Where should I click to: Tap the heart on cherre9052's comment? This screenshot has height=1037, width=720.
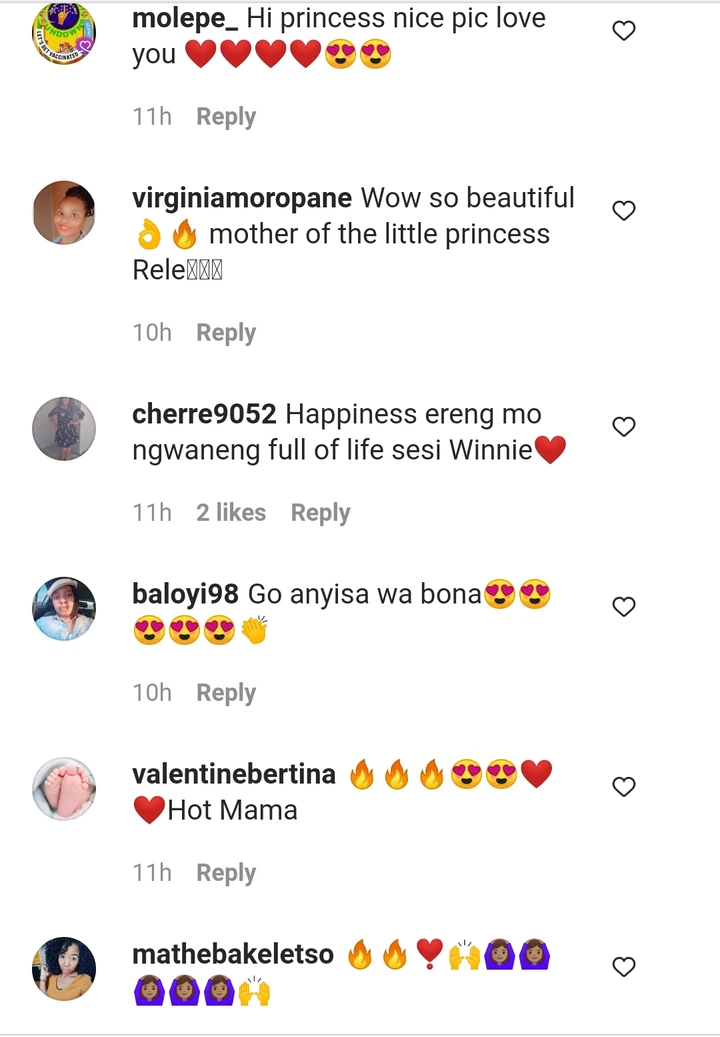pos(623,427)
